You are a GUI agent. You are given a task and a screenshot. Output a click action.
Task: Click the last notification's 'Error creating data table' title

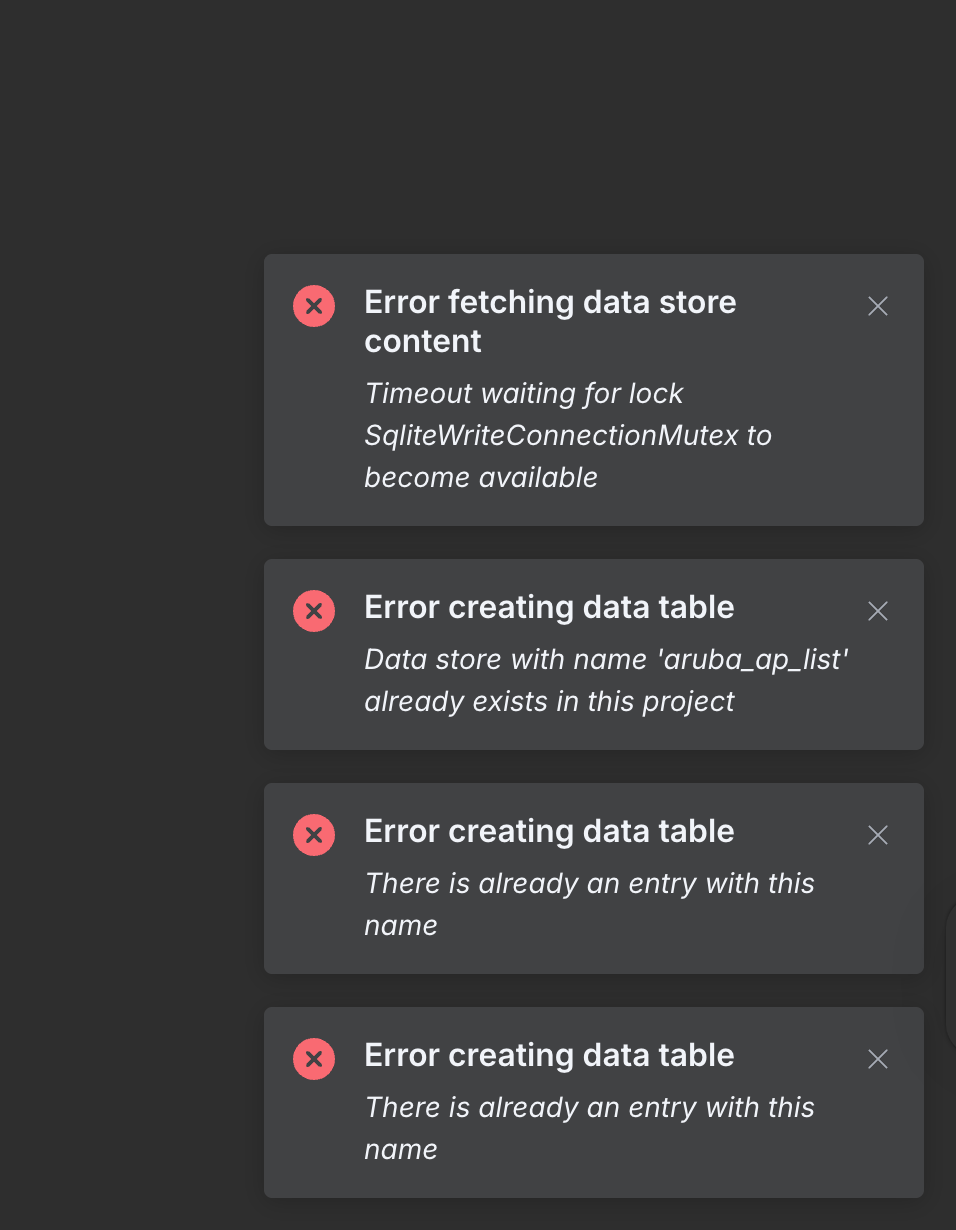[549, 1055]
